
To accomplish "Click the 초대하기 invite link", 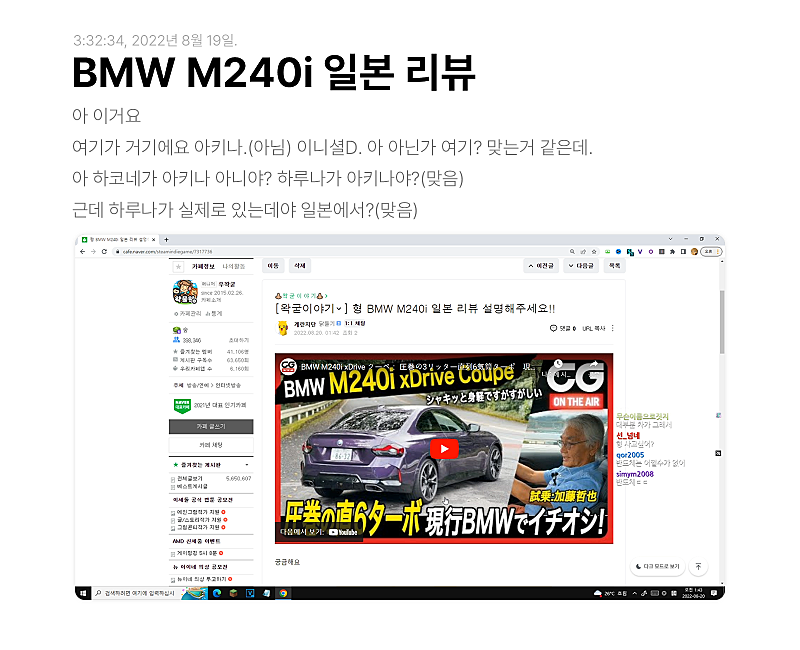I will [x=239, y=340].
